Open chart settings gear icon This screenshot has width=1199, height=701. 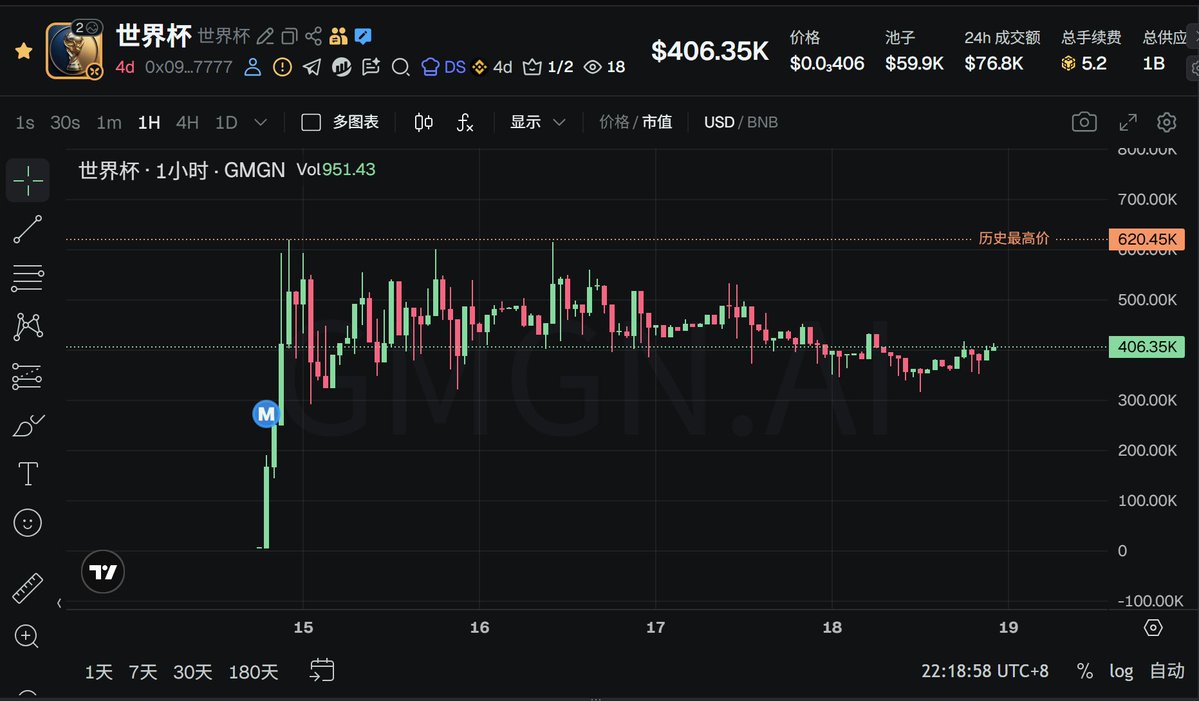tap(1167, 122)
